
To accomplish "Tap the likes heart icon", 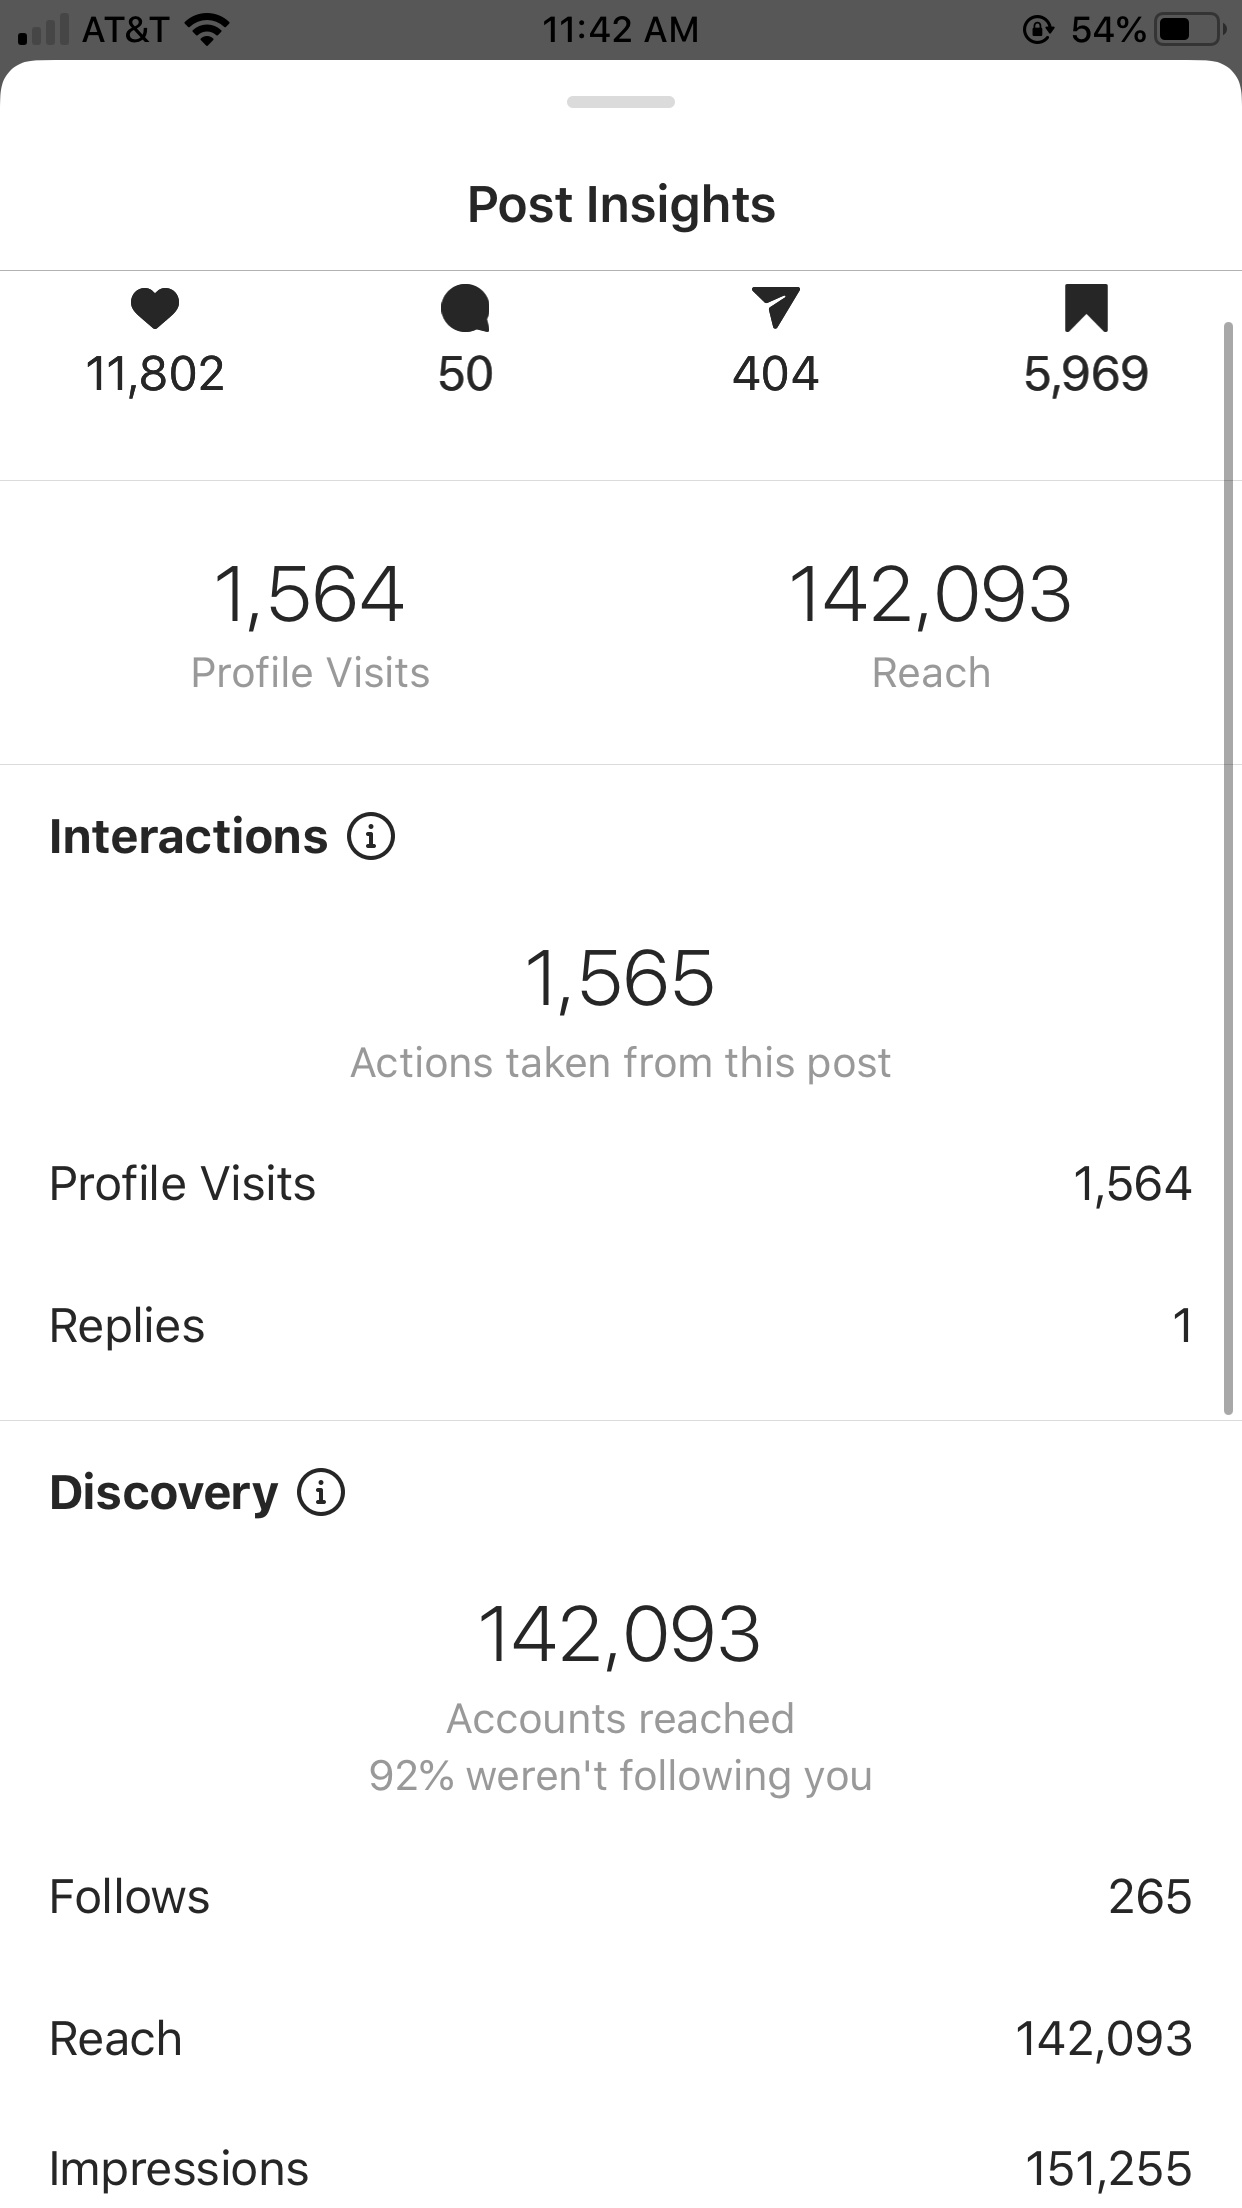I will point(155,308).
